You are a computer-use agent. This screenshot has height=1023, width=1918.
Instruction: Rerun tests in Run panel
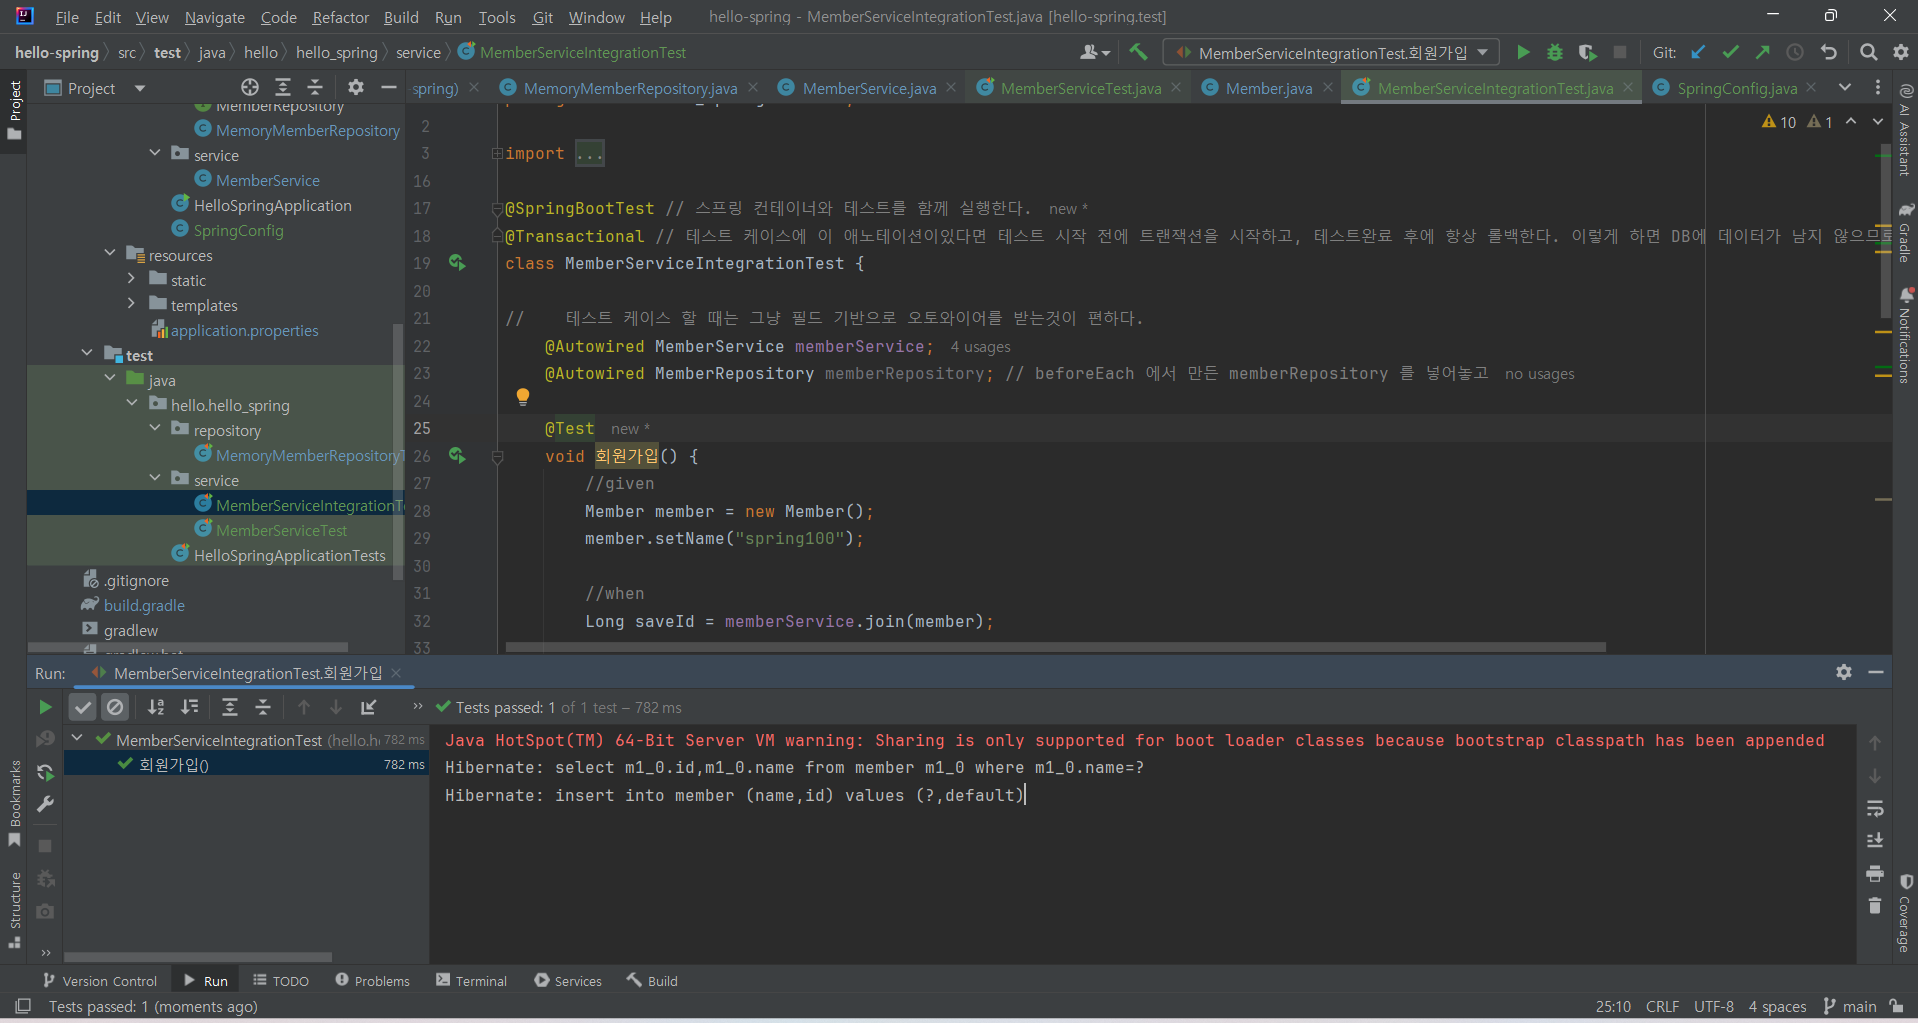click(45, 707)
